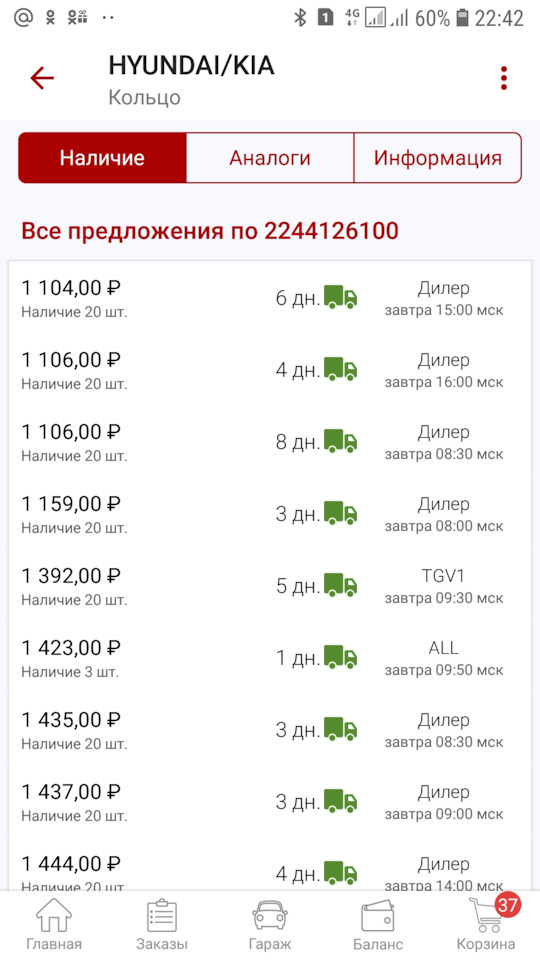Select the 1 159,00 ₽ offer

click(x=270, y=514)
